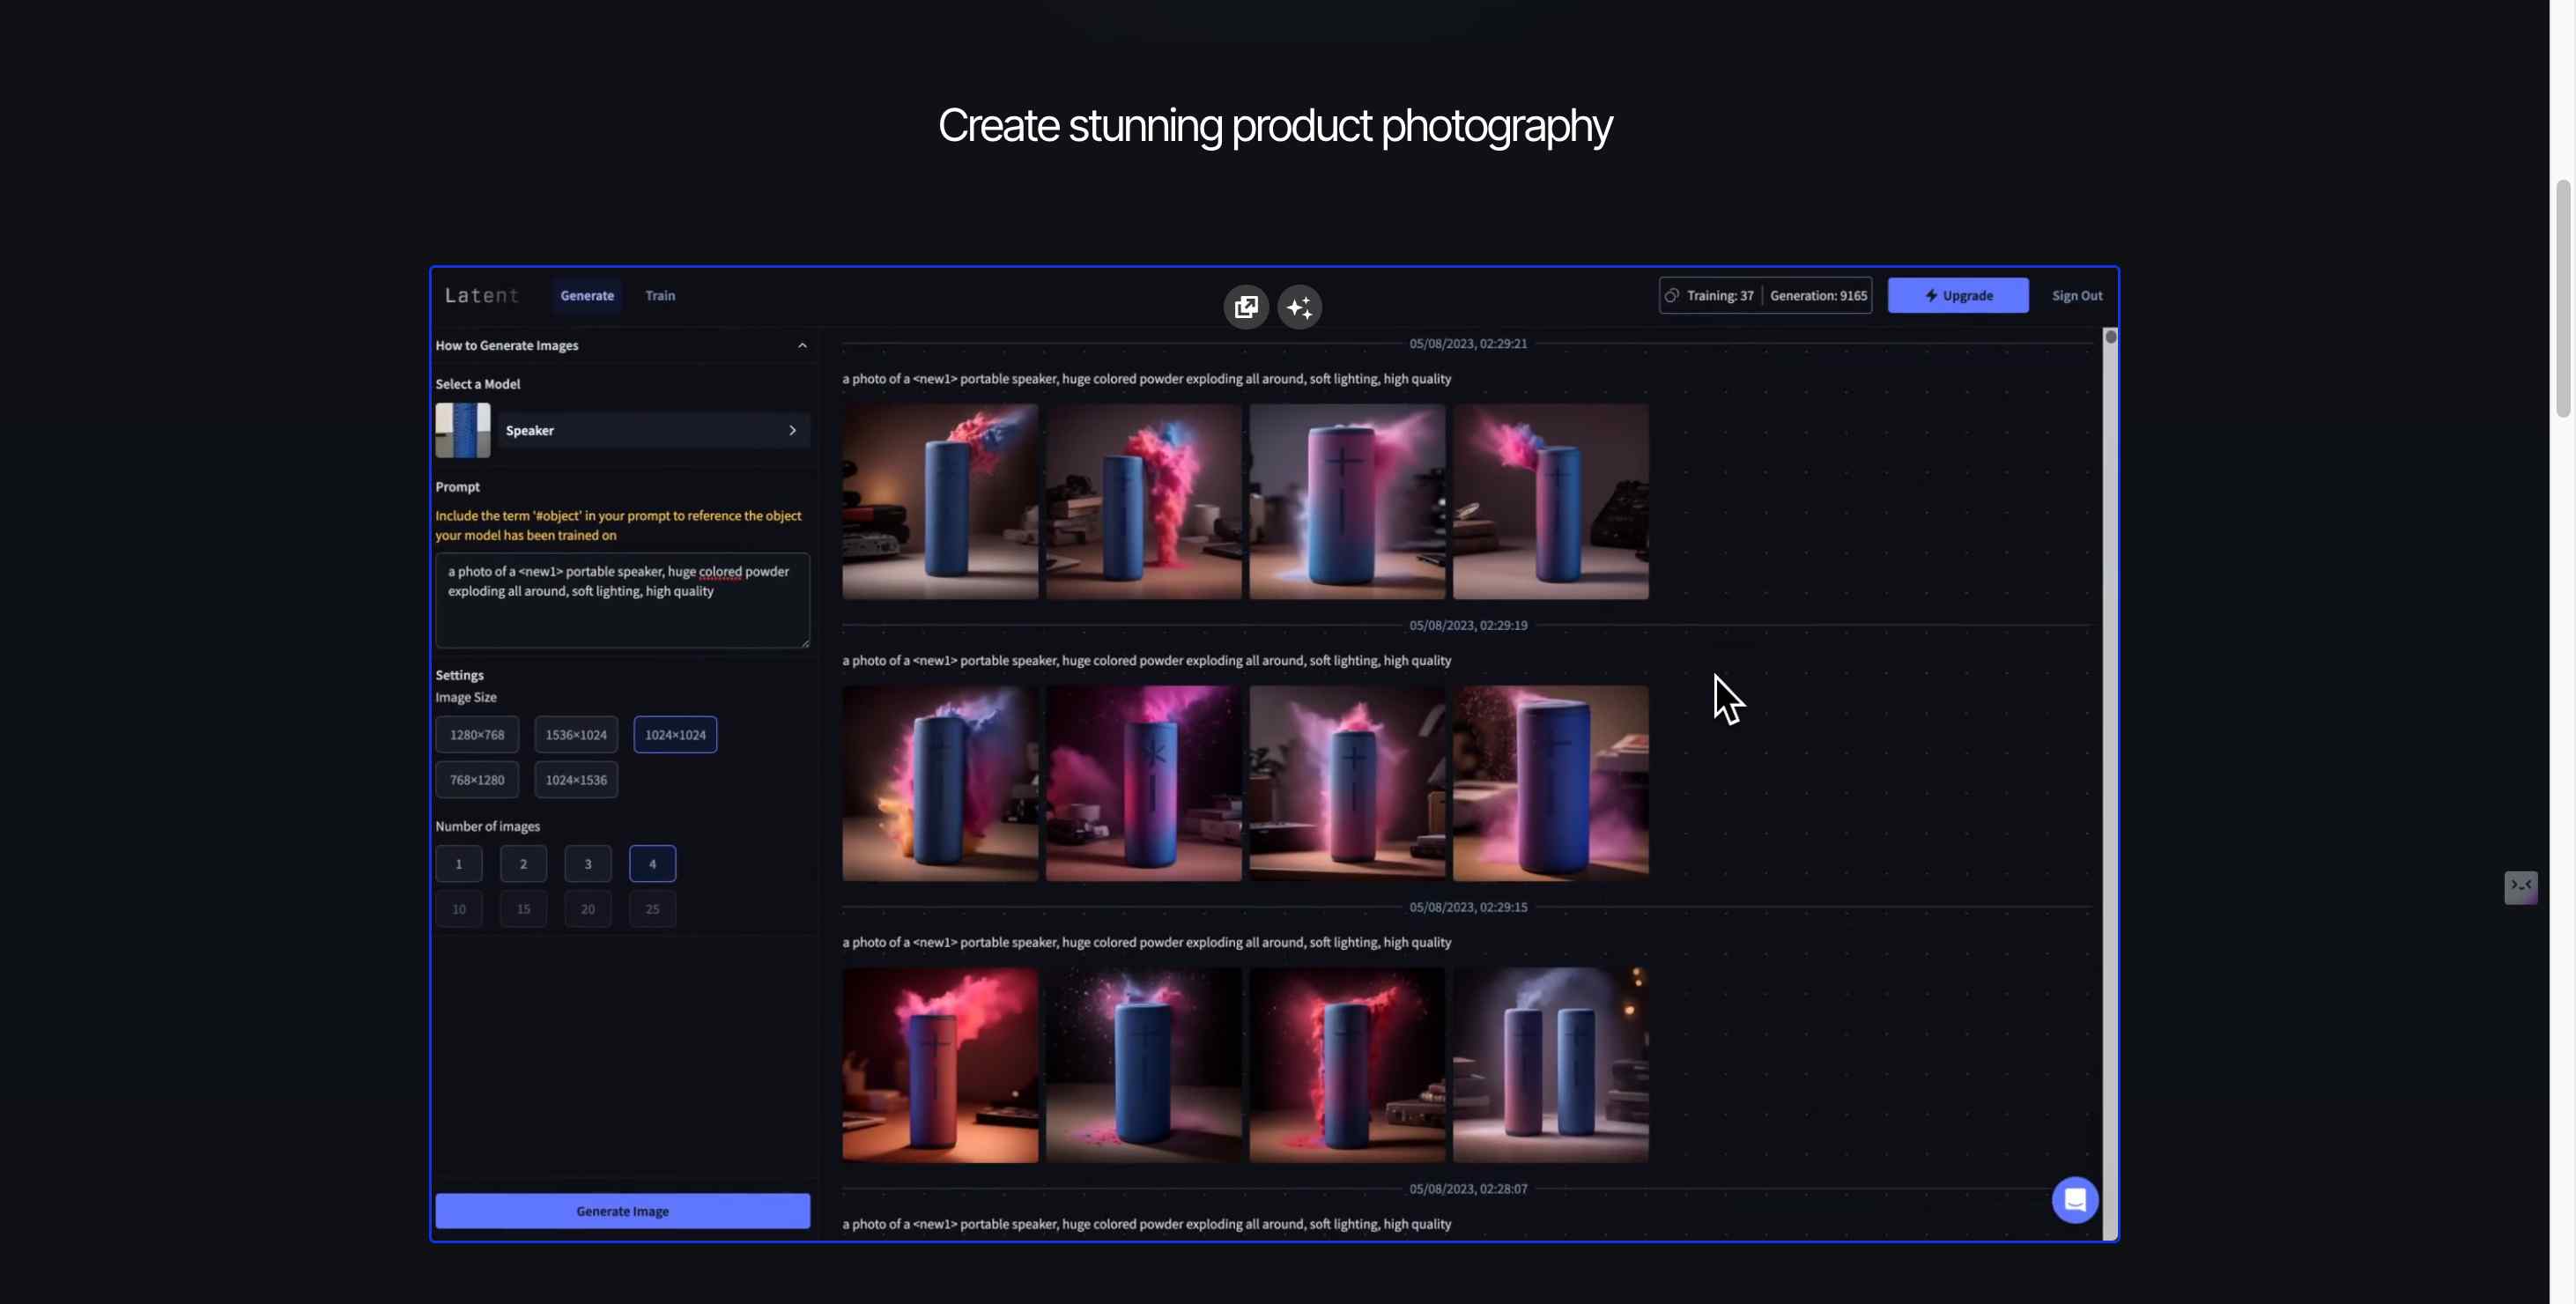The image size is (2576, 1304).
Task: Open the chat support bubble icon
Action: click(2075, 1199)
